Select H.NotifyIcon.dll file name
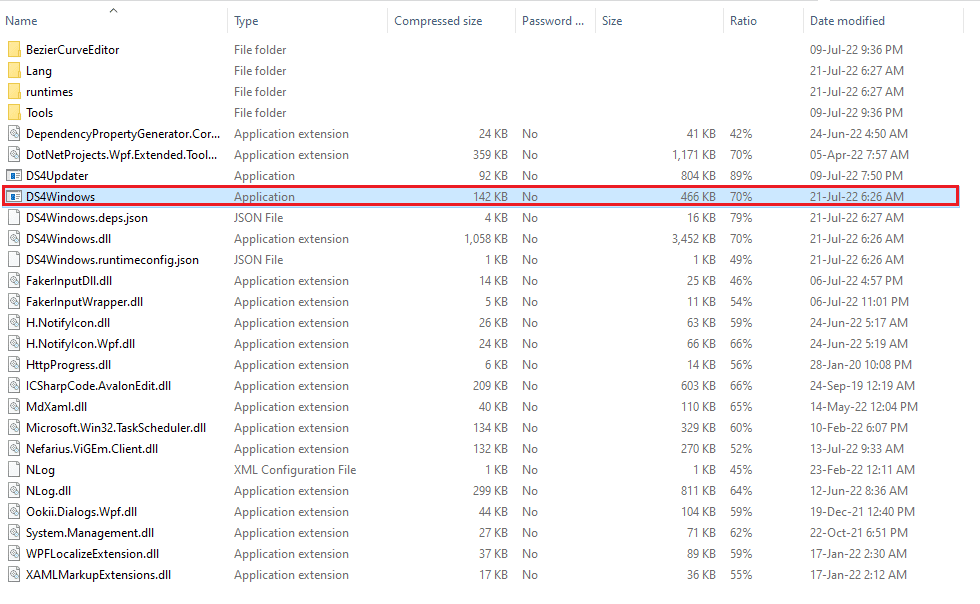The height and width of the screenshot is (604, 980). click(x=68, y=323)
